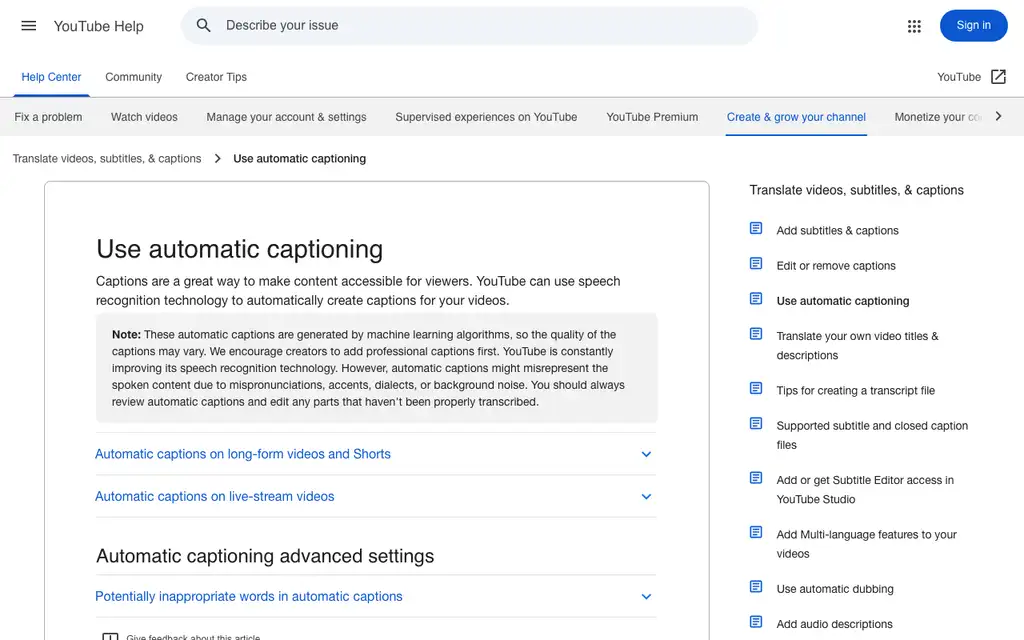Click the YouTube external link icon
Viewport: 1024px width, 640px height.
pos(998,77)
